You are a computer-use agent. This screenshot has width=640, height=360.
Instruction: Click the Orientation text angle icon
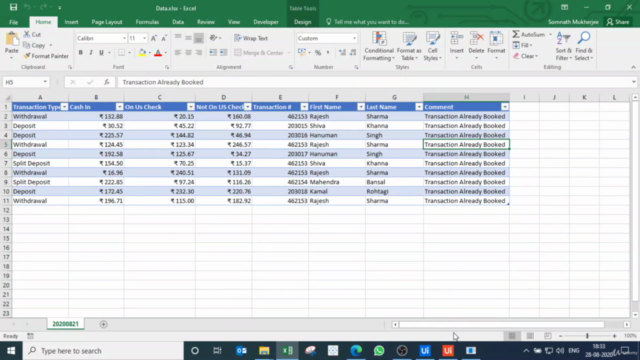[213, 38]
